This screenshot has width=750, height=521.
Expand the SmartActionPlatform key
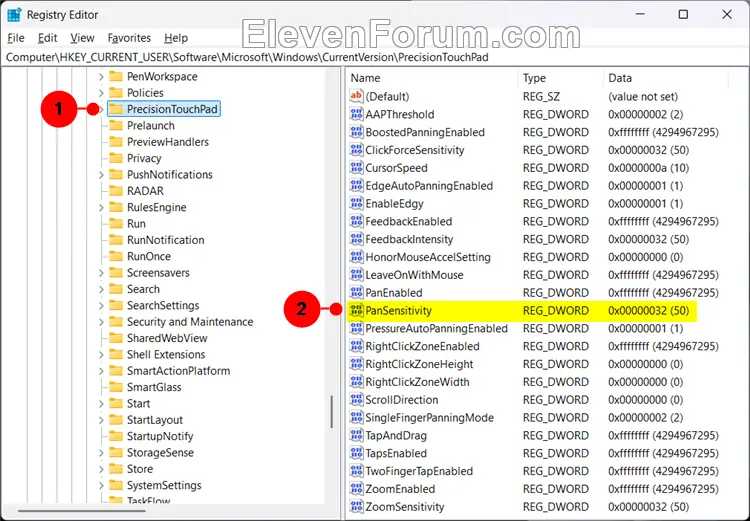coord(101,371)
